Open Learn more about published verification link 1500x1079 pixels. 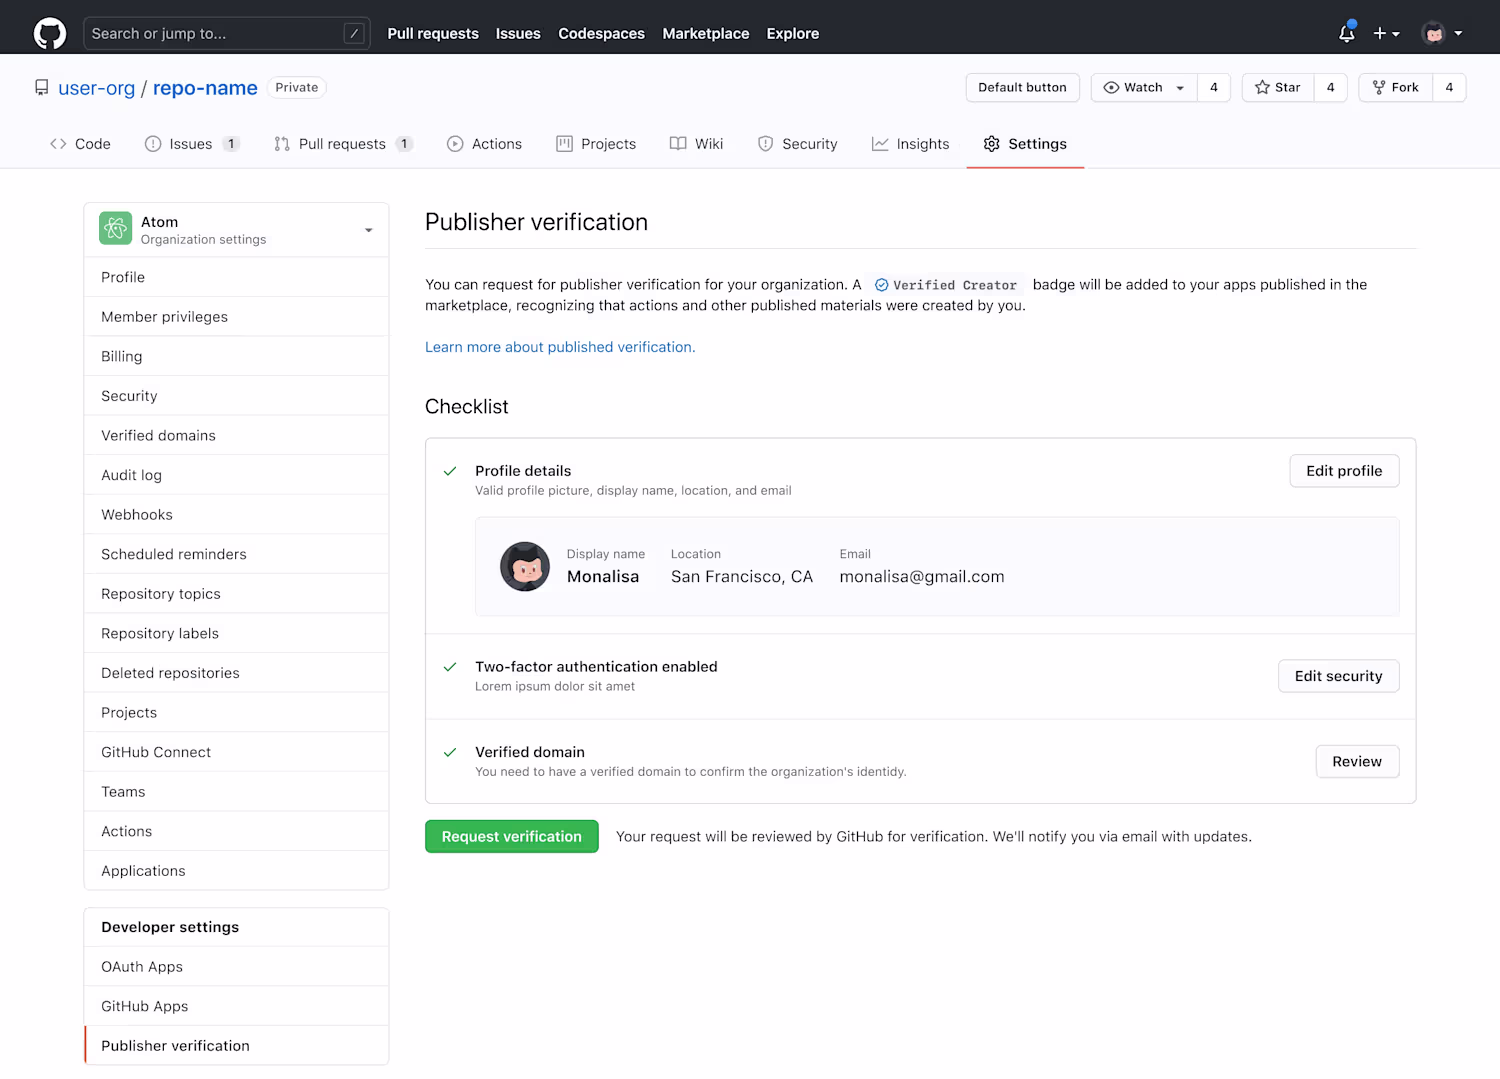pyautogui.click(x=560, y=347)
